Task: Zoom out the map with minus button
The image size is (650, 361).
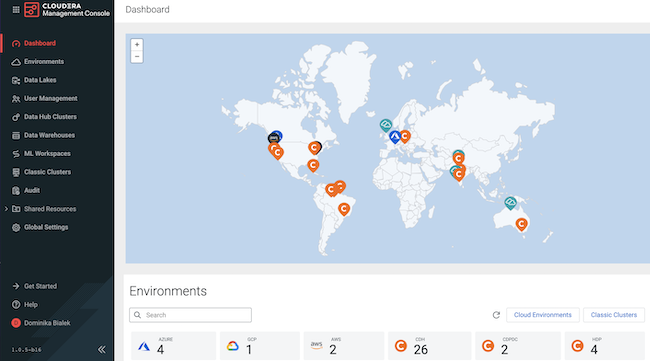Action: point(137,56)
